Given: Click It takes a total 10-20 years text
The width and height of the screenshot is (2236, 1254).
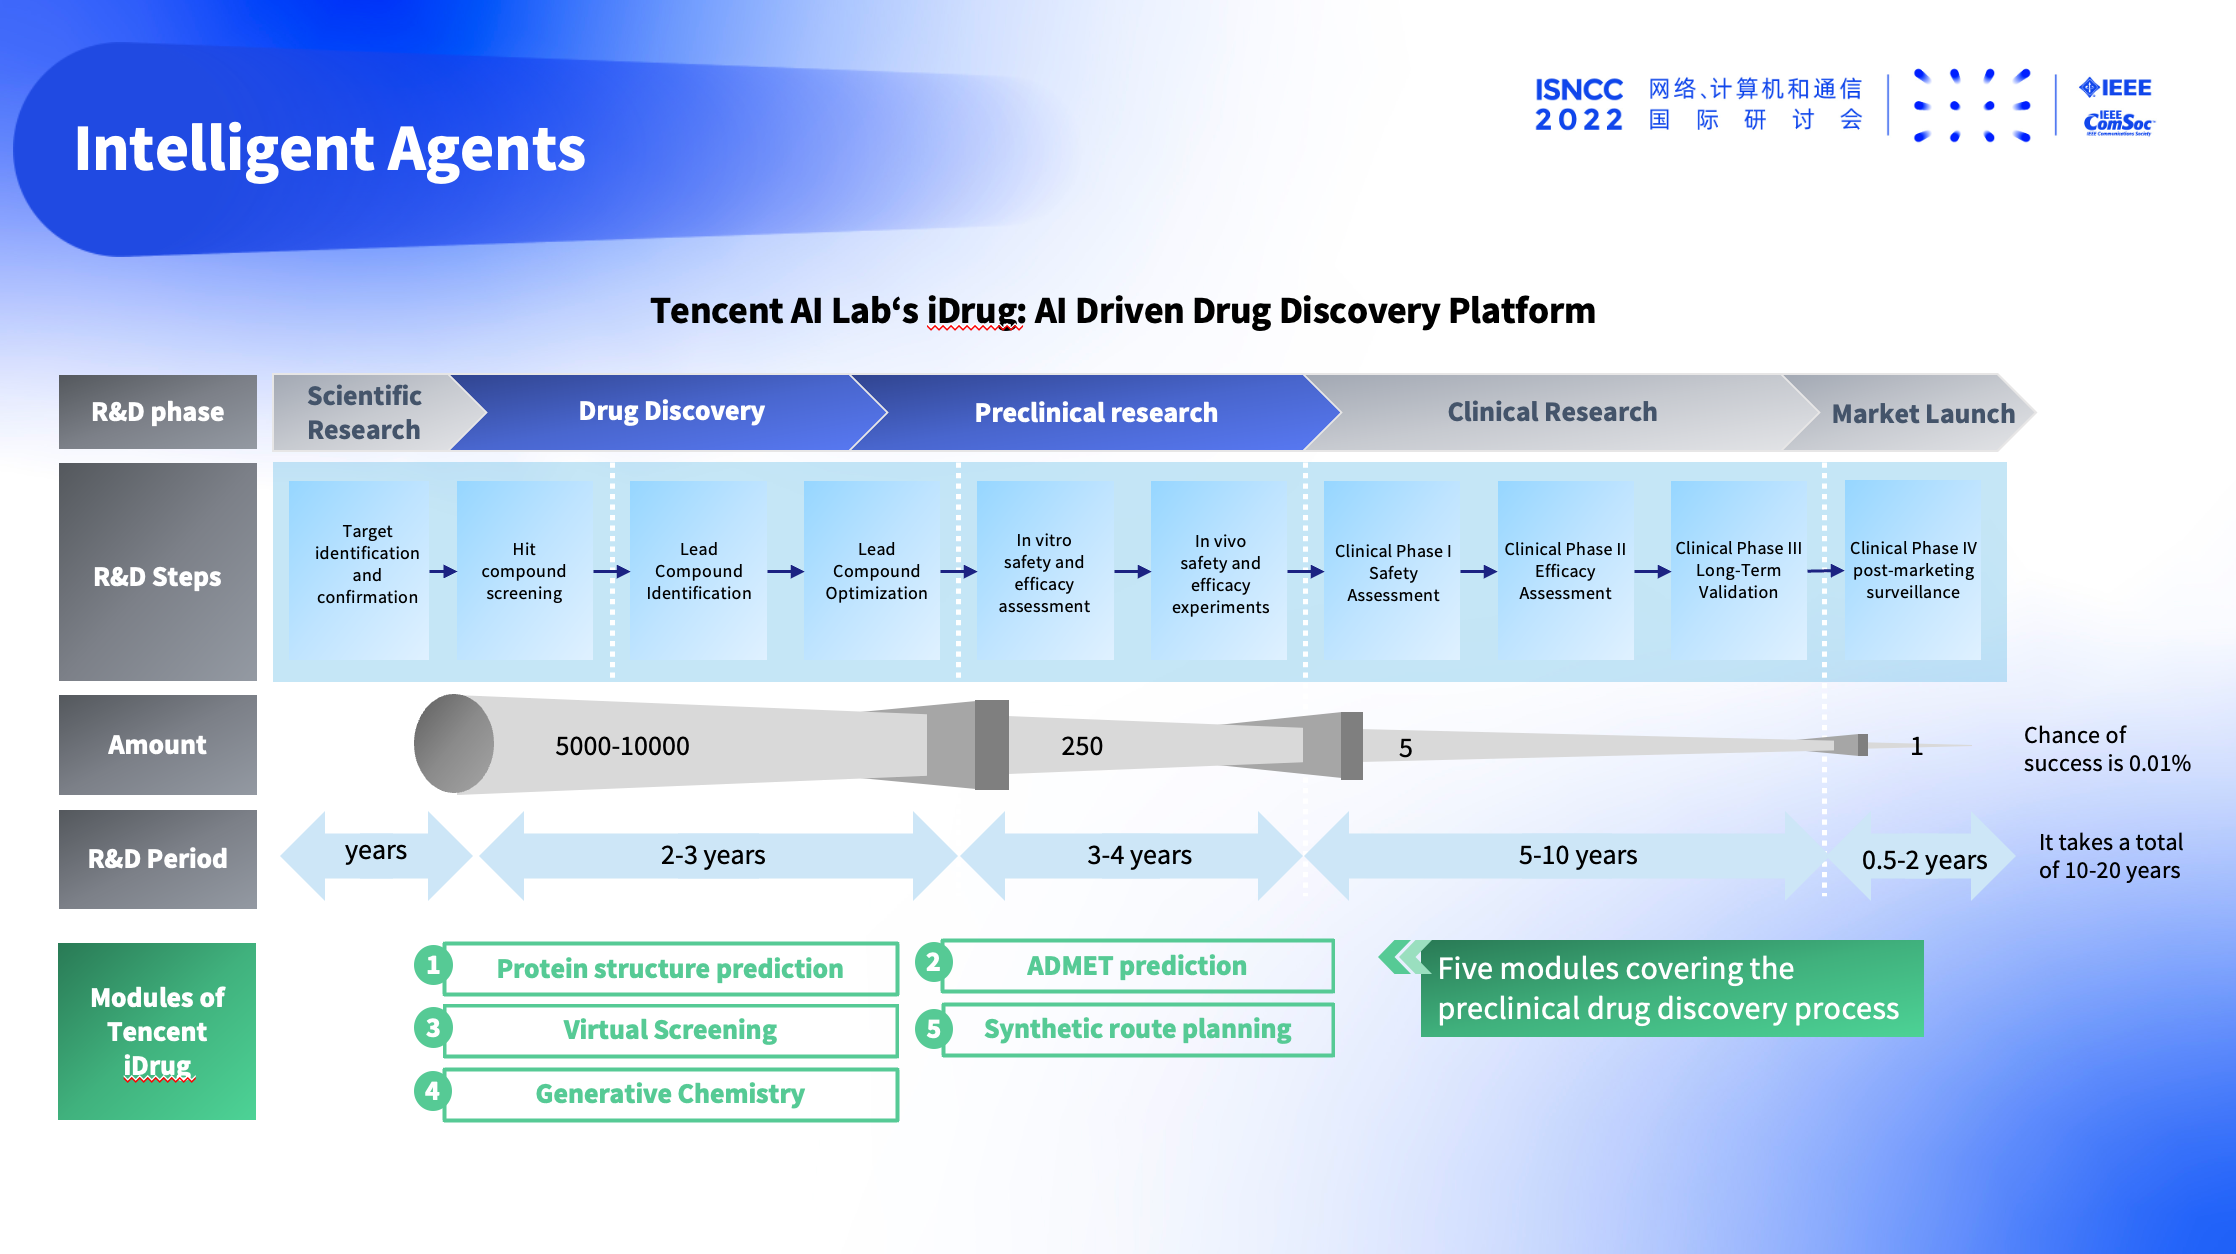Looking at the screenshot, I should click(x=2110, y=856).
